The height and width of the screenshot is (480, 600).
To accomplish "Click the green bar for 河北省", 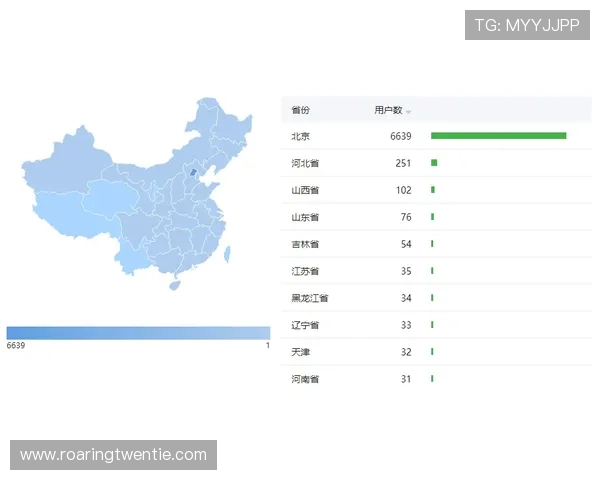I will click(x=434, y=163).
